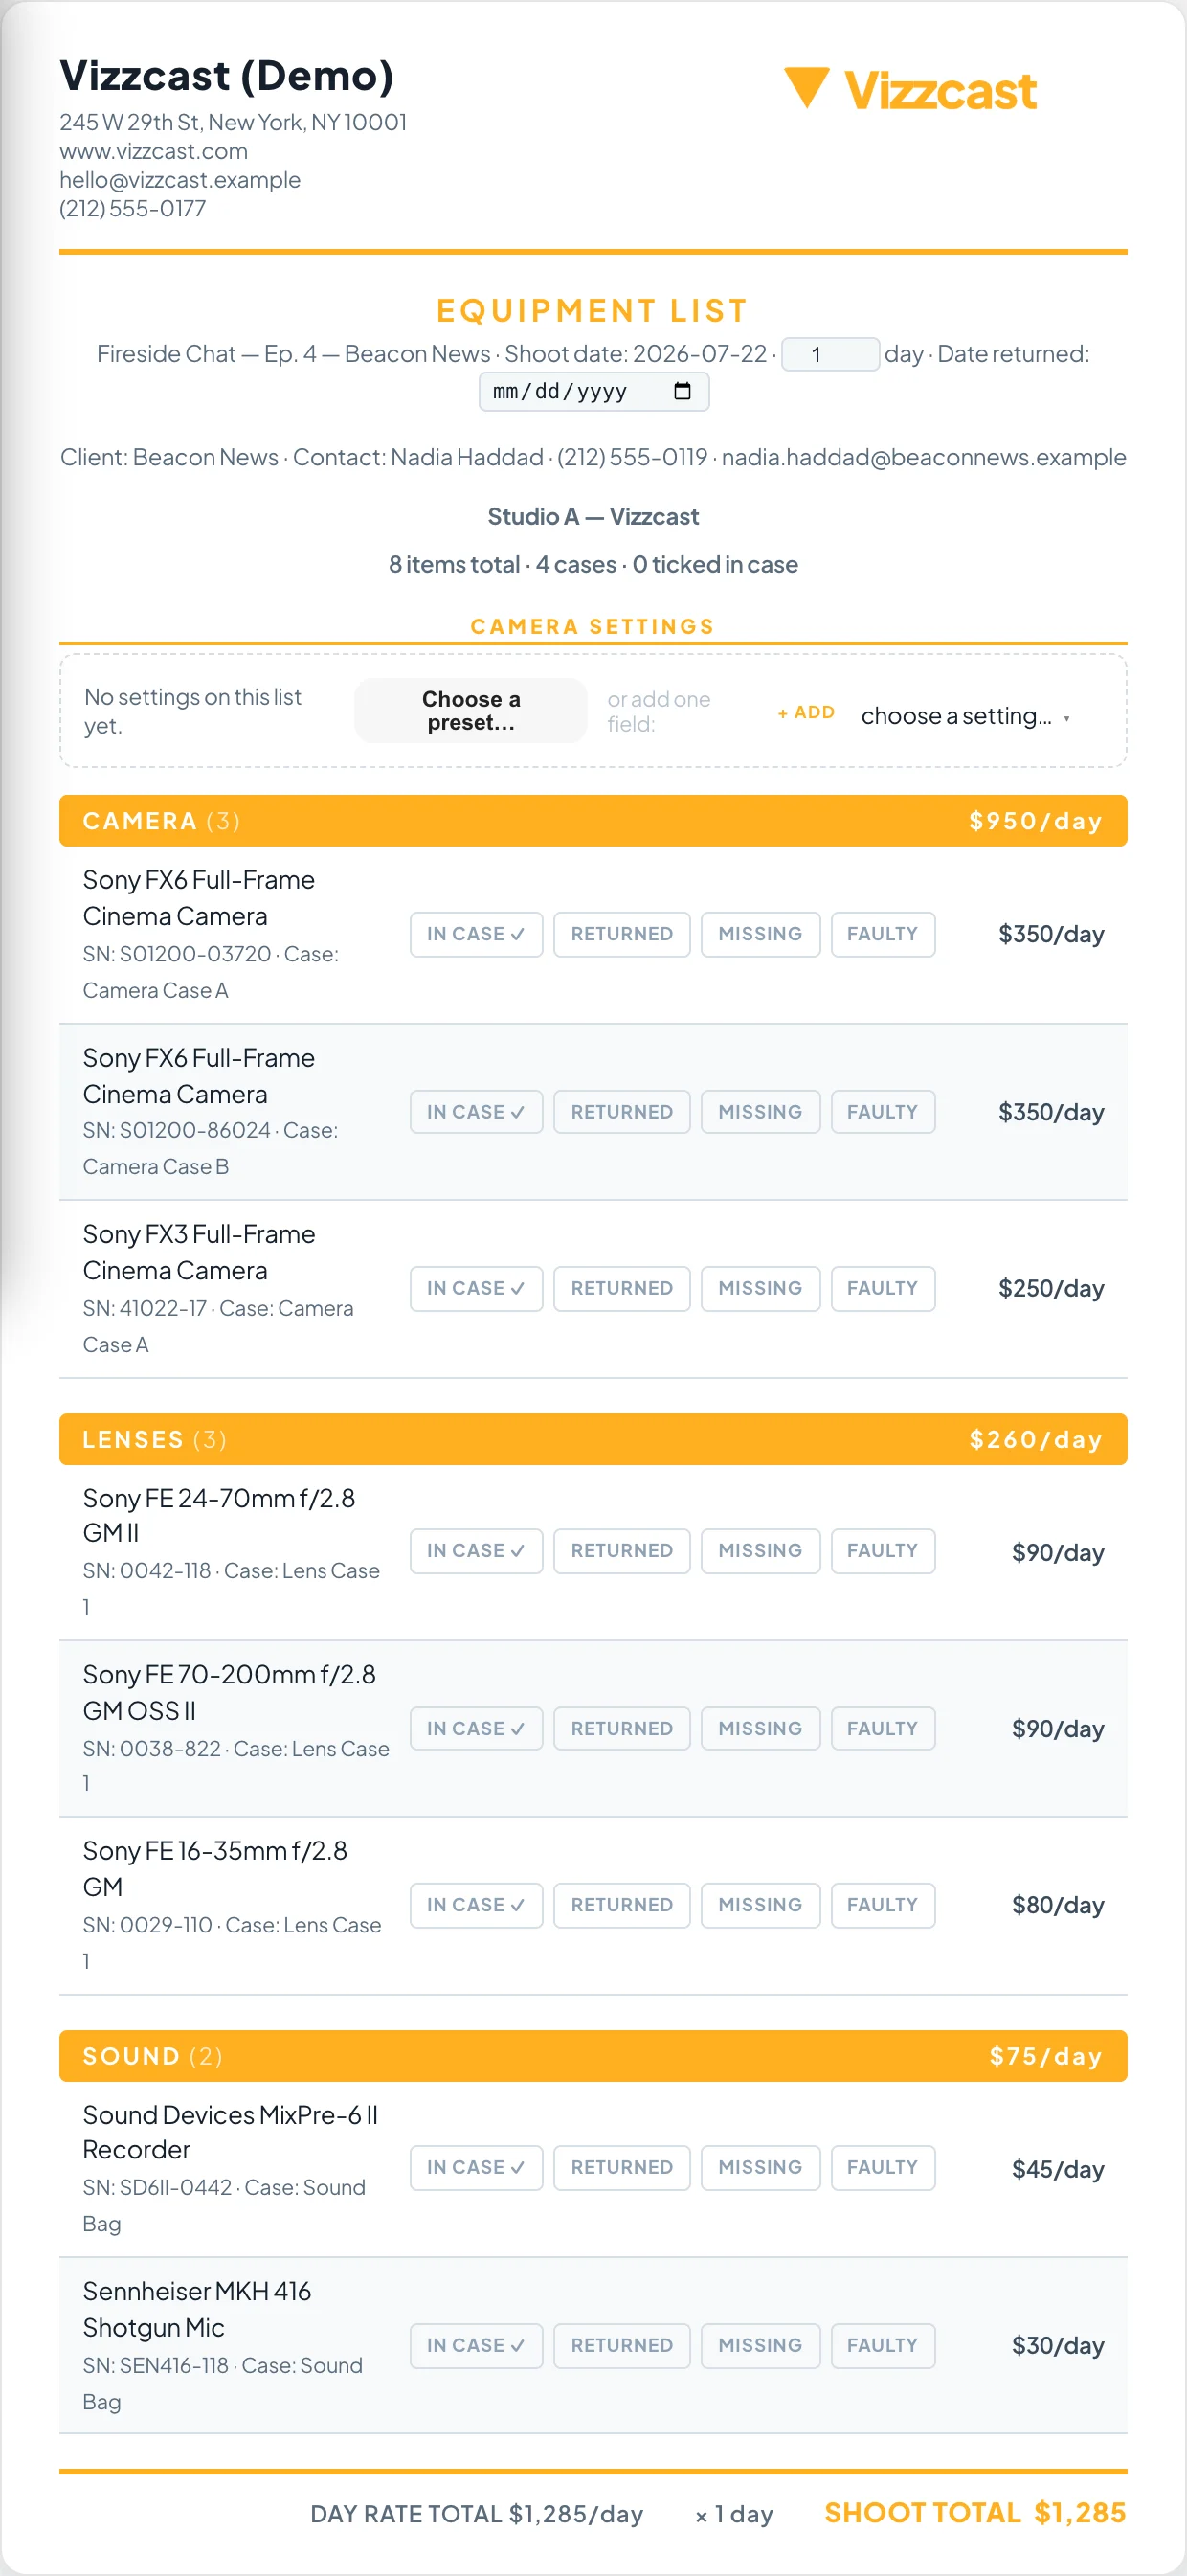The height and width of the screenshot is (2576, 1187).
Task: Mark Sony FE 16-35mm as In Case
Action: click(476, 1905)
